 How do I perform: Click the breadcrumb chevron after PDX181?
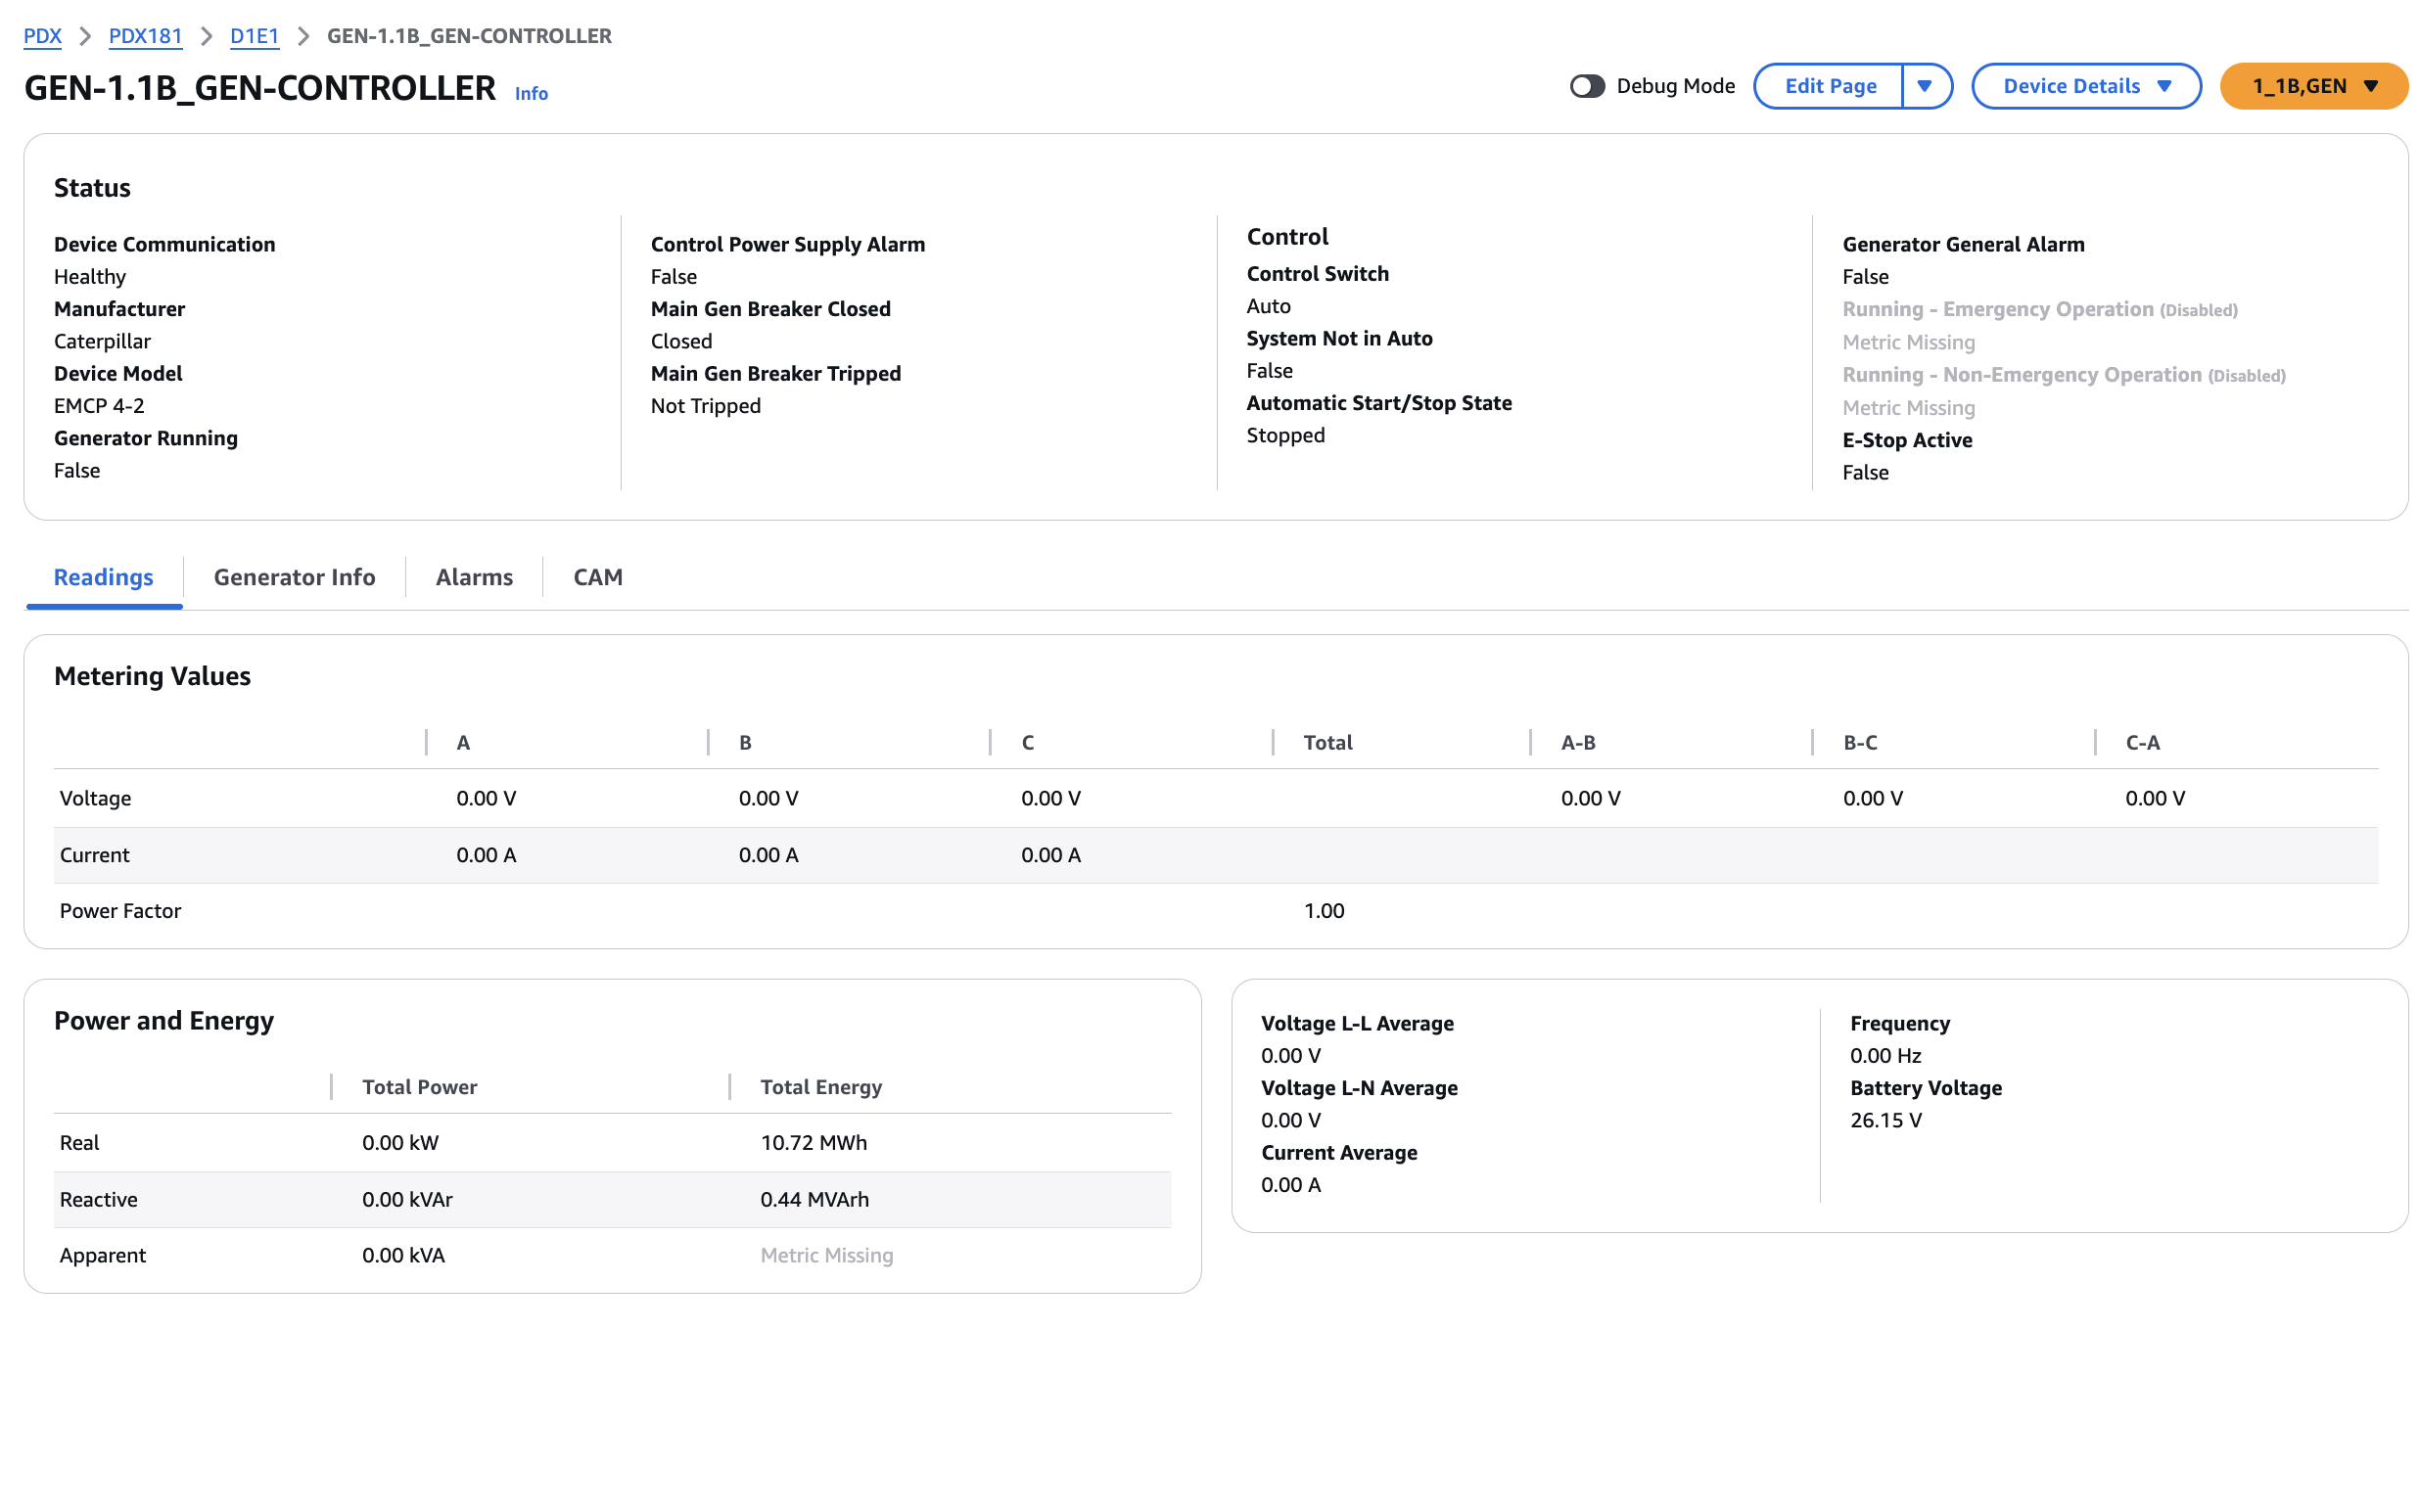(206, 36)
